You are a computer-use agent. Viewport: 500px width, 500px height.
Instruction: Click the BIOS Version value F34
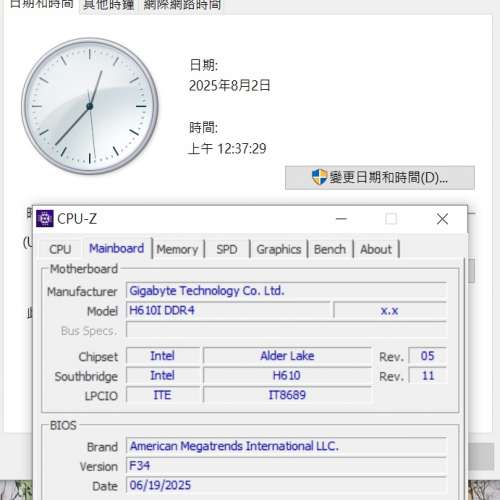[x=286, y=466]
